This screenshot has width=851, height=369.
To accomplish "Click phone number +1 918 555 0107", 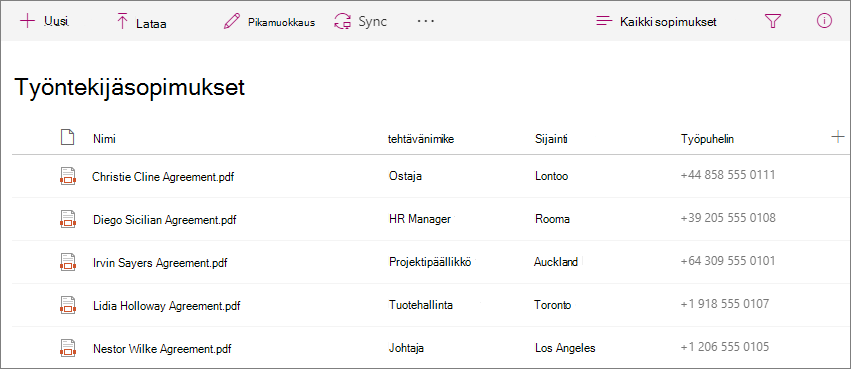I will [x=725, y=304].
